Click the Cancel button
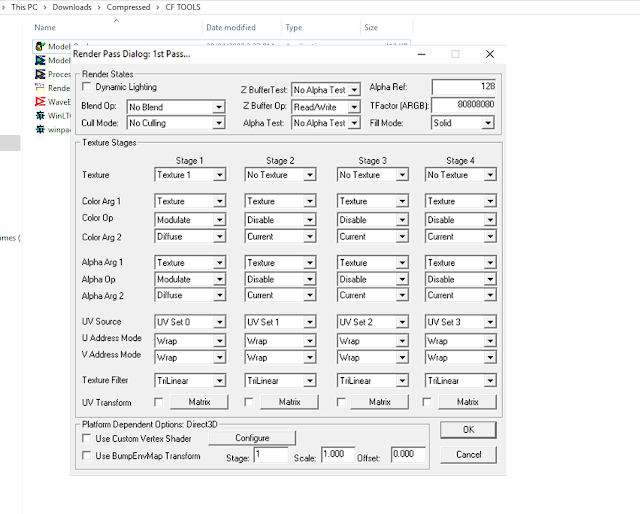This screenshot has width=640, height=514. click(469, 454)
